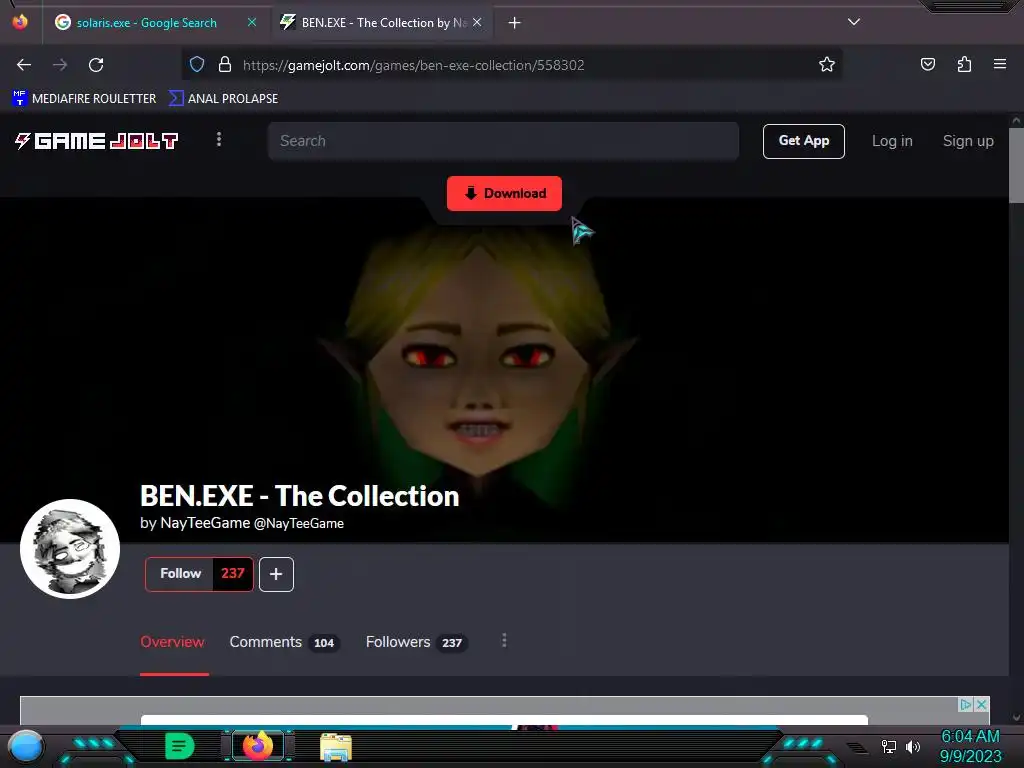
Task: Click the Firefox logo at tab bar left
Action: (x=20, y=22)
